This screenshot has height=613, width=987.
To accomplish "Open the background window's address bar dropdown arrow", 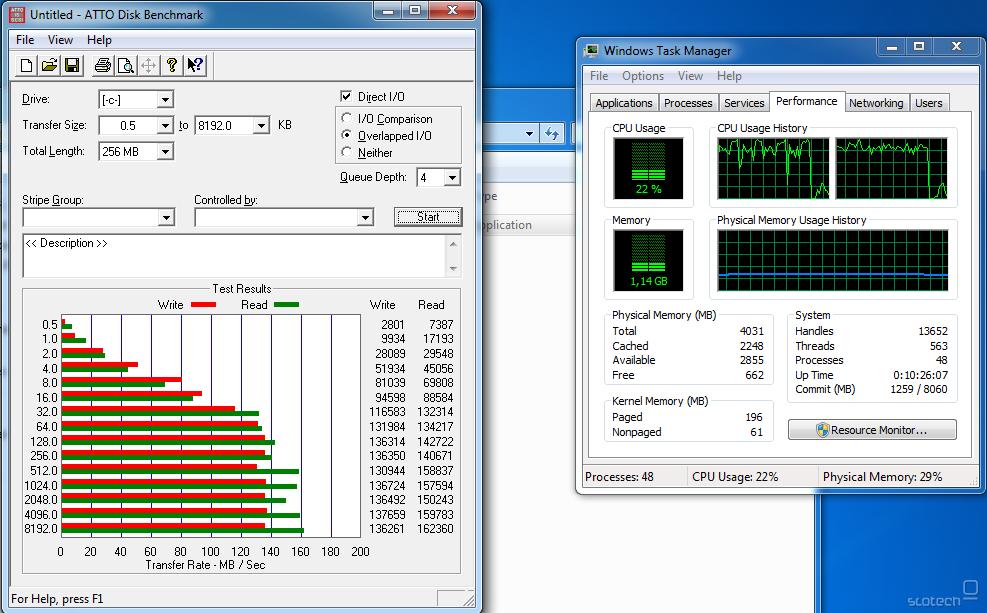I will [529, 133].
